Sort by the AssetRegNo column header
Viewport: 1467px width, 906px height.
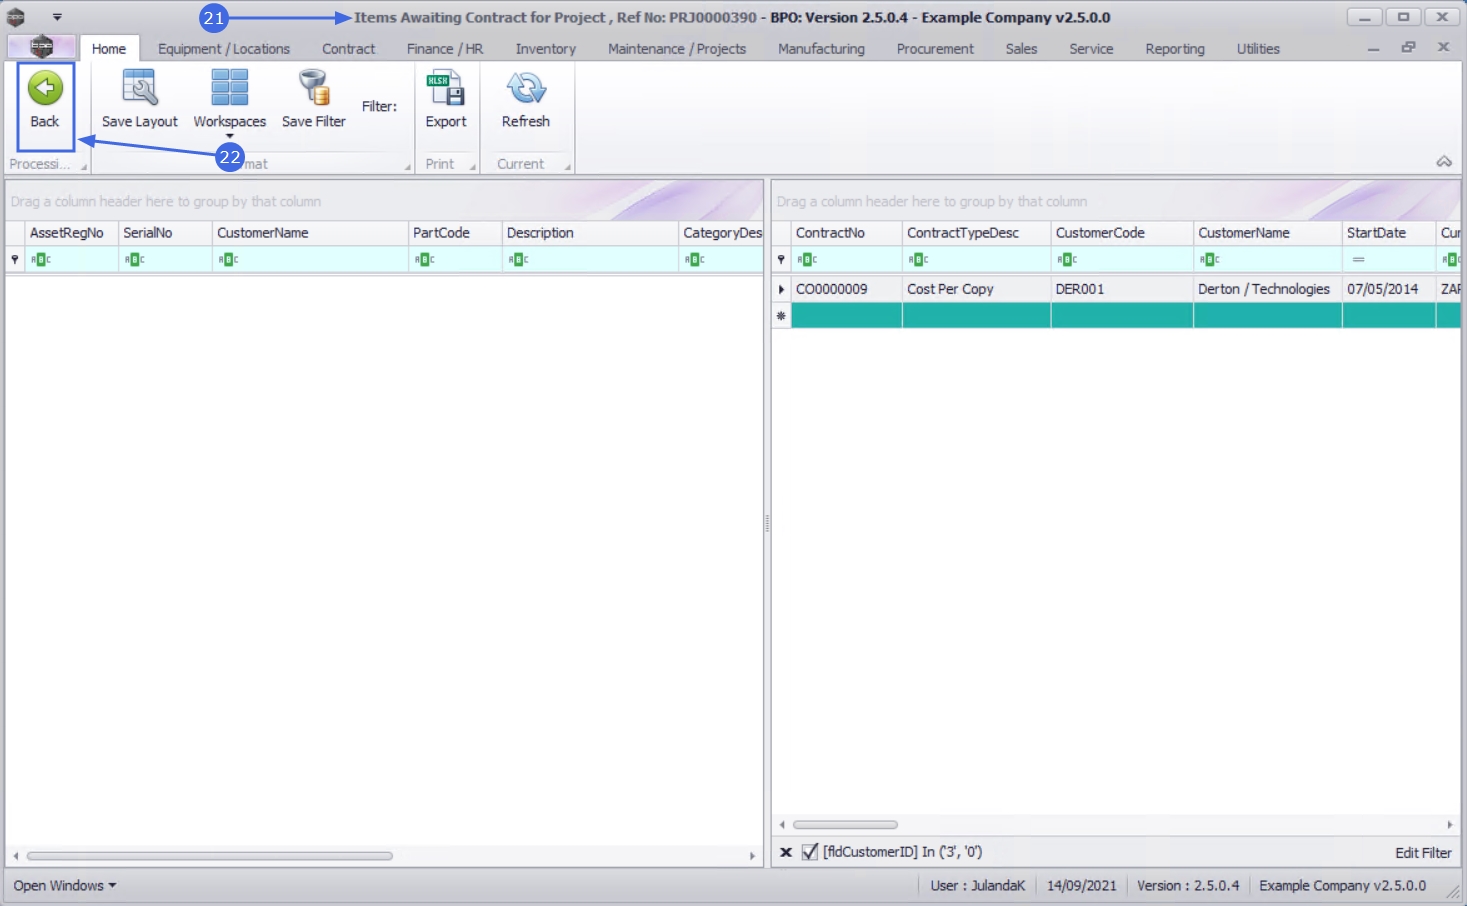72,233
